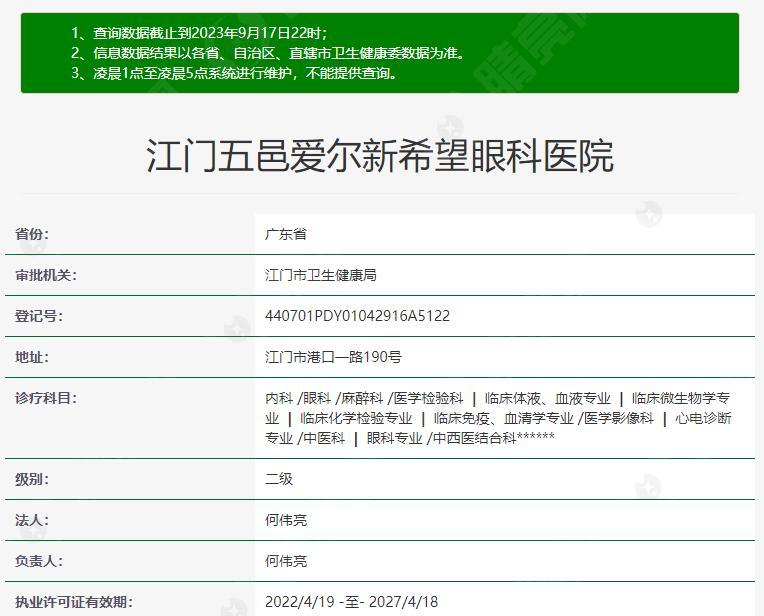Screen dimensions: 764x616
Task: Click the 法人 label
Action: click(x=32, y=520)
